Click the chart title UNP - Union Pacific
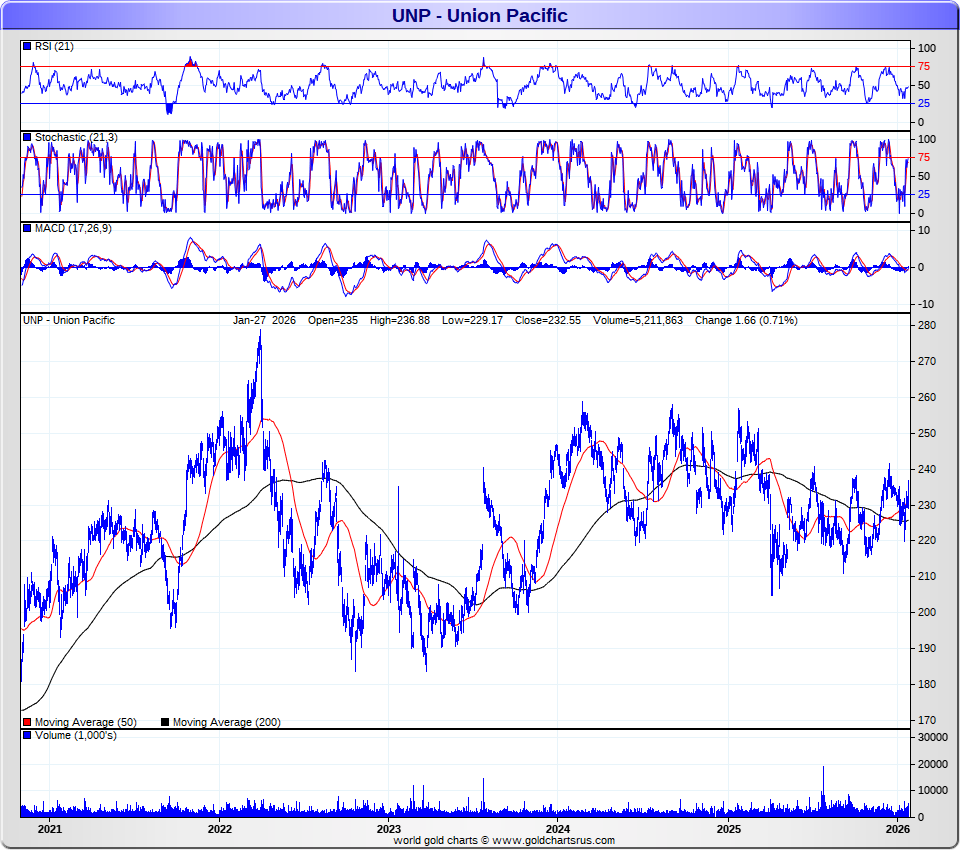The image size is (960, 850). 479,15
